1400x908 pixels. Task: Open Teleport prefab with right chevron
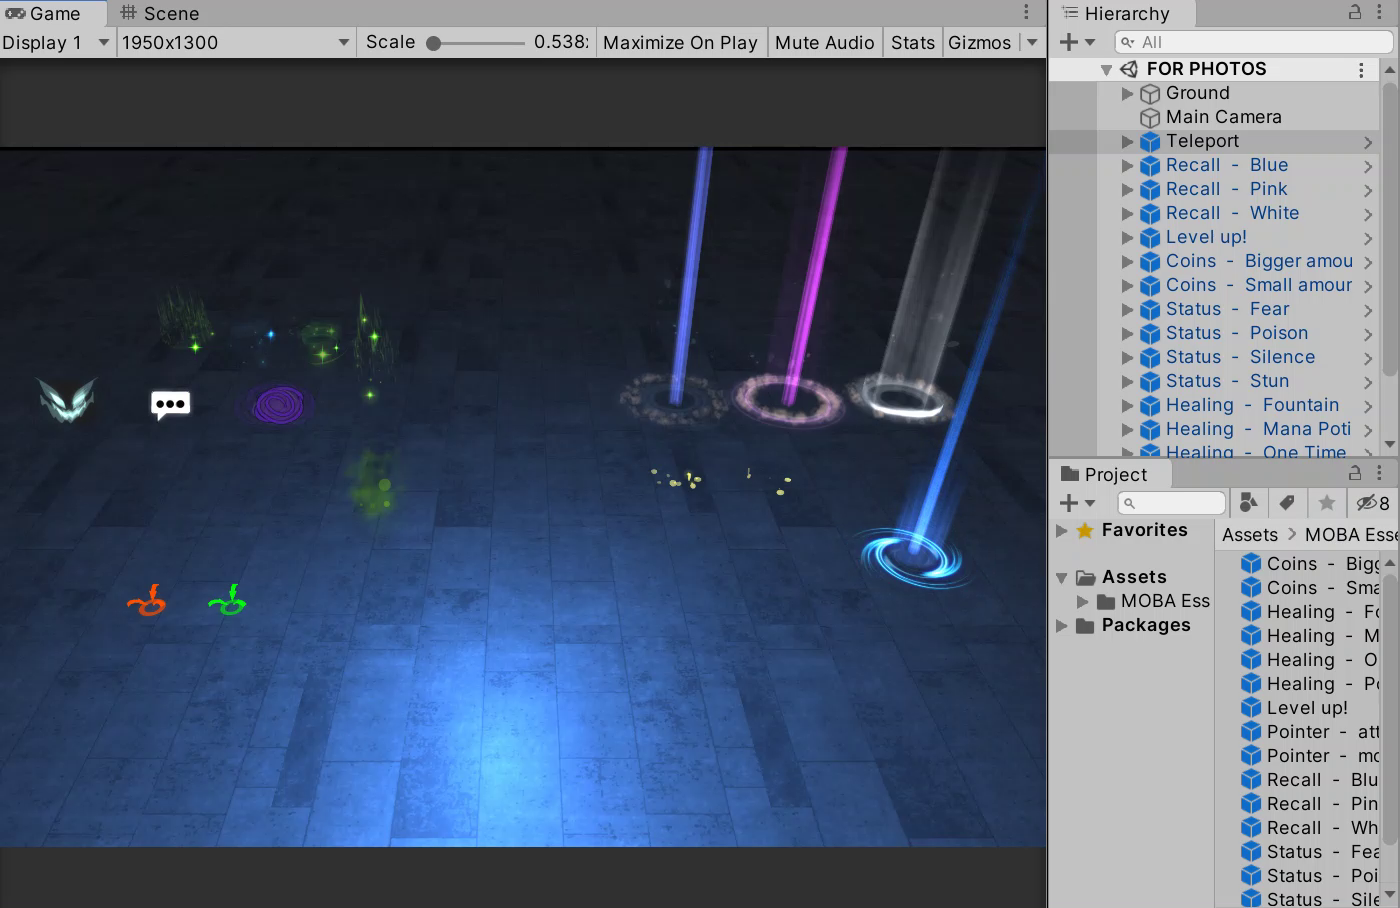click(1368, 142)
